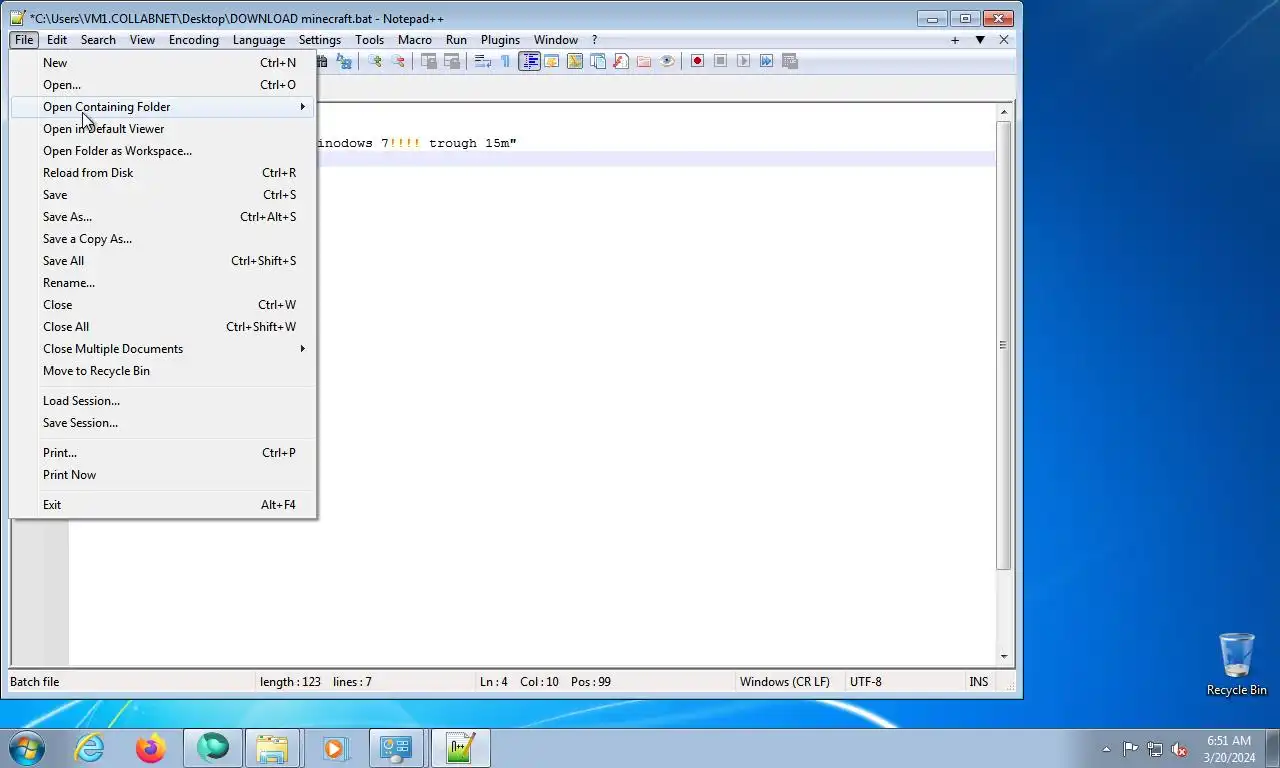This screenshot has height=768, width=1280.
Task: Click the volume tray icon
Action: coord(1179,749)
